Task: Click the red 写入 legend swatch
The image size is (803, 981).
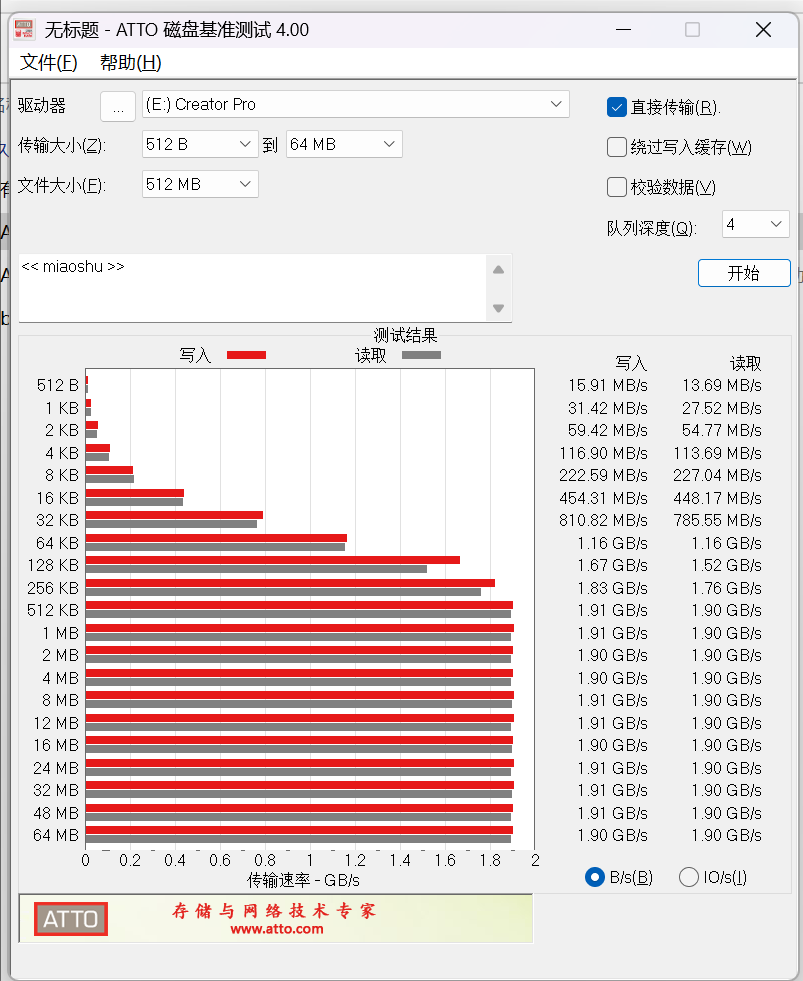Action: click(x=247, y=355)
